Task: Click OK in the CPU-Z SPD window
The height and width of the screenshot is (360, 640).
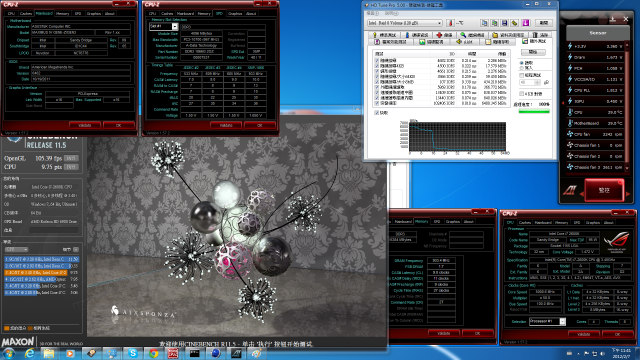Action: coord(260,125)
